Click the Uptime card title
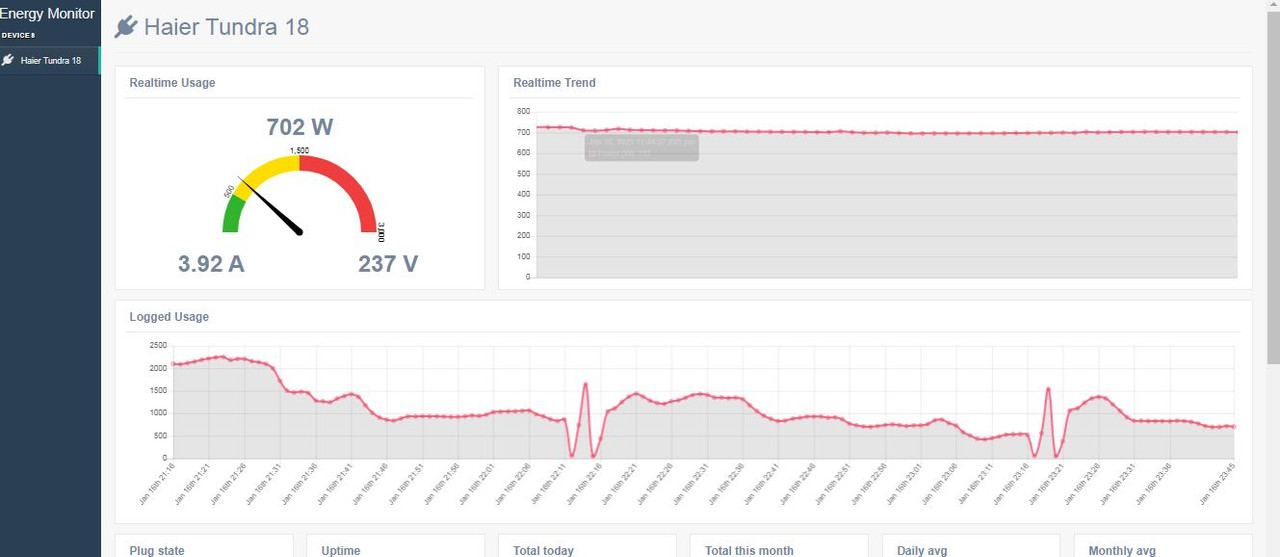1280x557 pixels. tap(341, 550)
